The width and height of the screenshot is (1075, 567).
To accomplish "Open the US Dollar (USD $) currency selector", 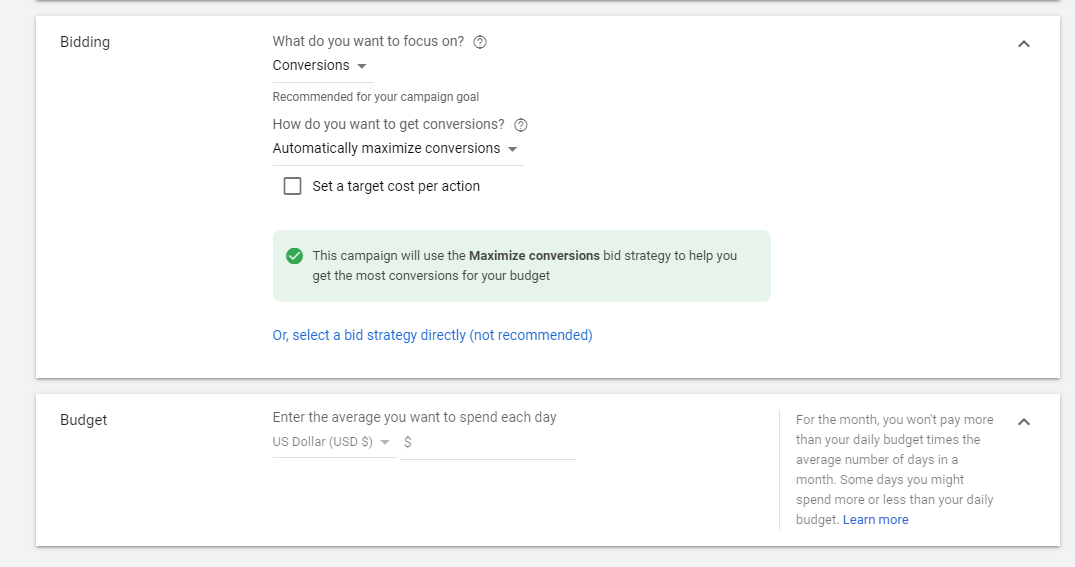I will (335, 443).
